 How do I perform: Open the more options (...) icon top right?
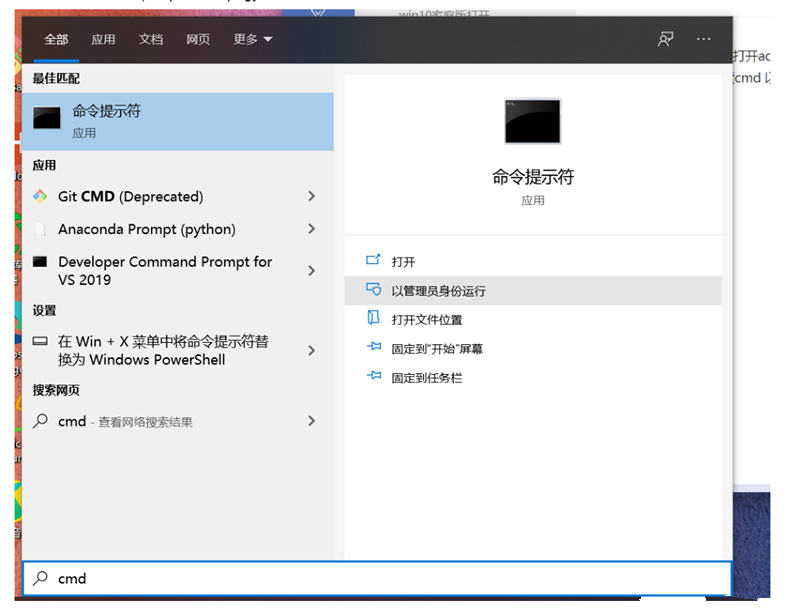point(703,39)
